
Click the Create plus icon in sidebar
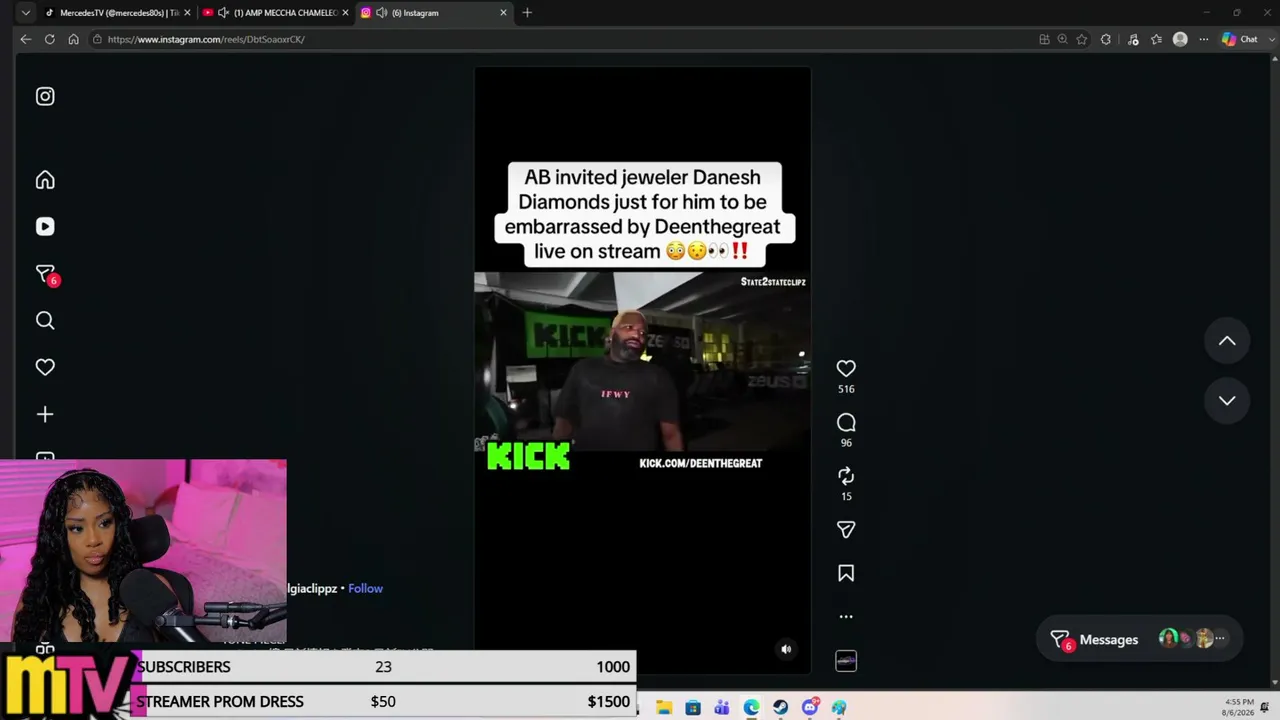point(45,414)
